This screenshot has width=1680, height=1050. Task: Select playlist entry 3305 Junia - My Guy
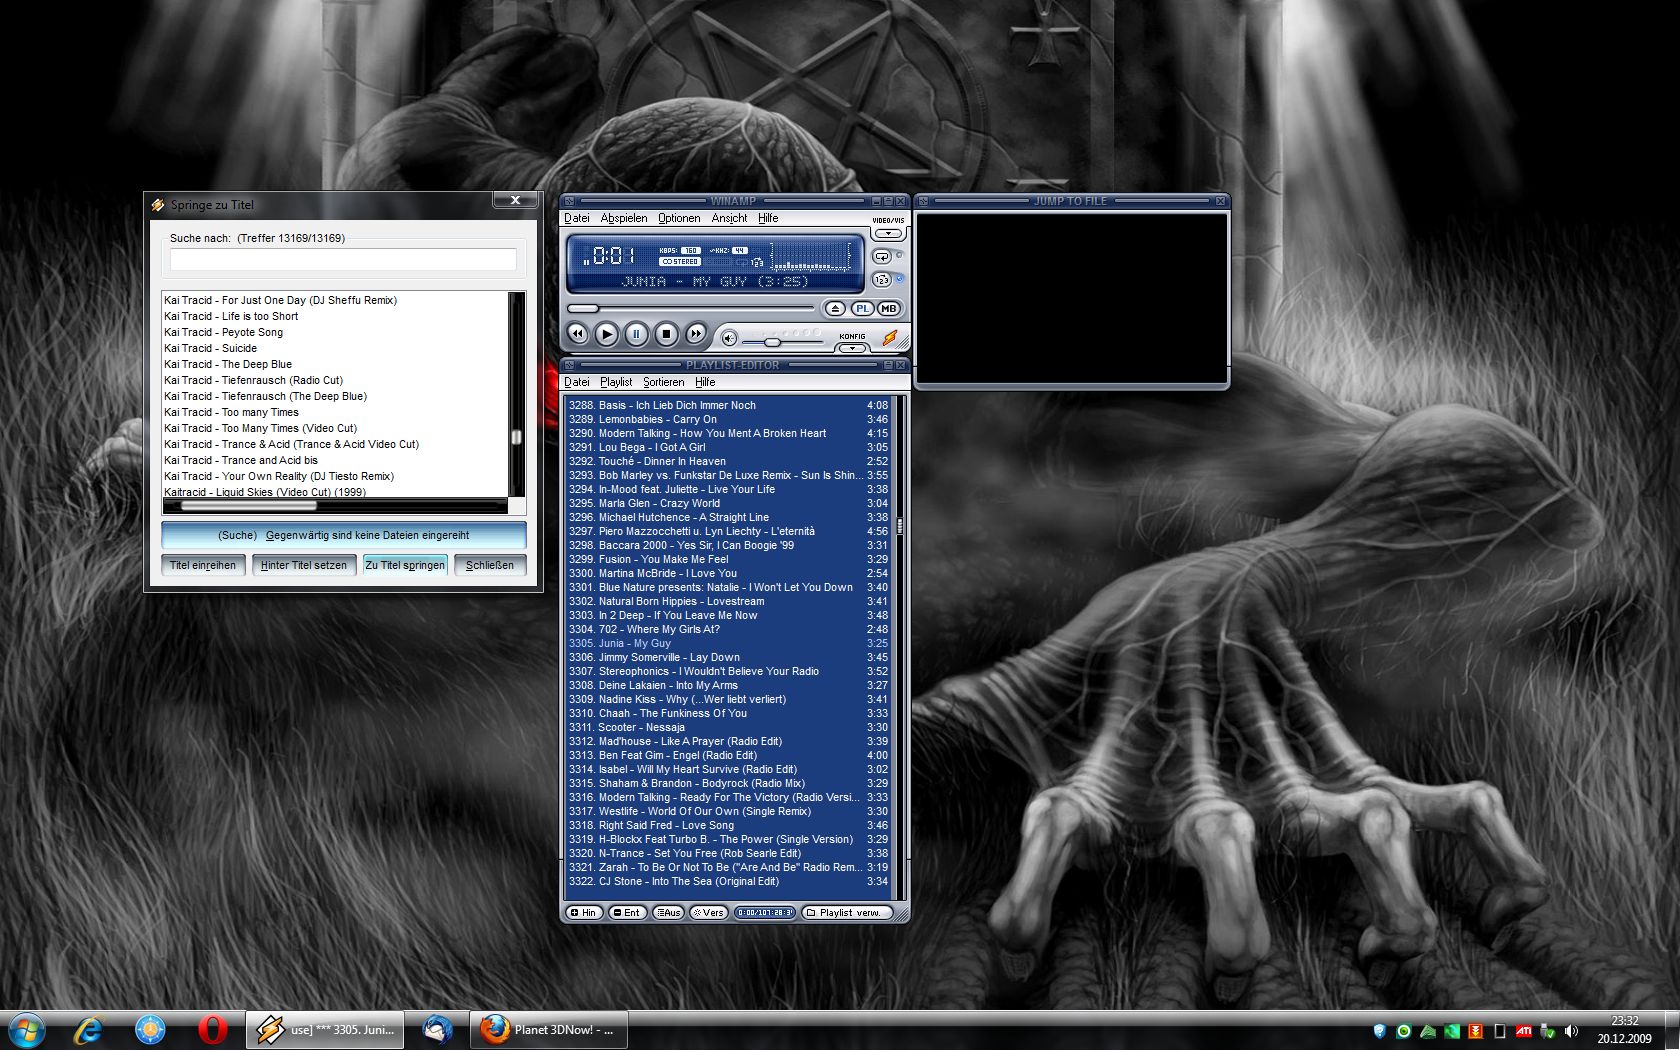[x=728, y=643]
